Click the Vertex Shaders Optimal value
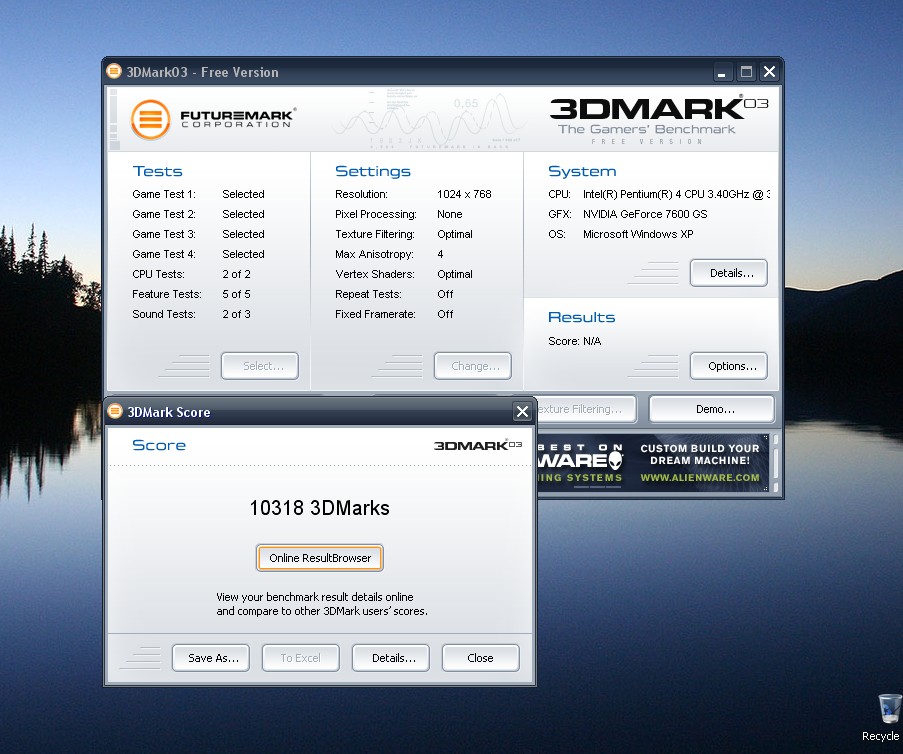Viewport: 903px width, 754px height. 454,274
